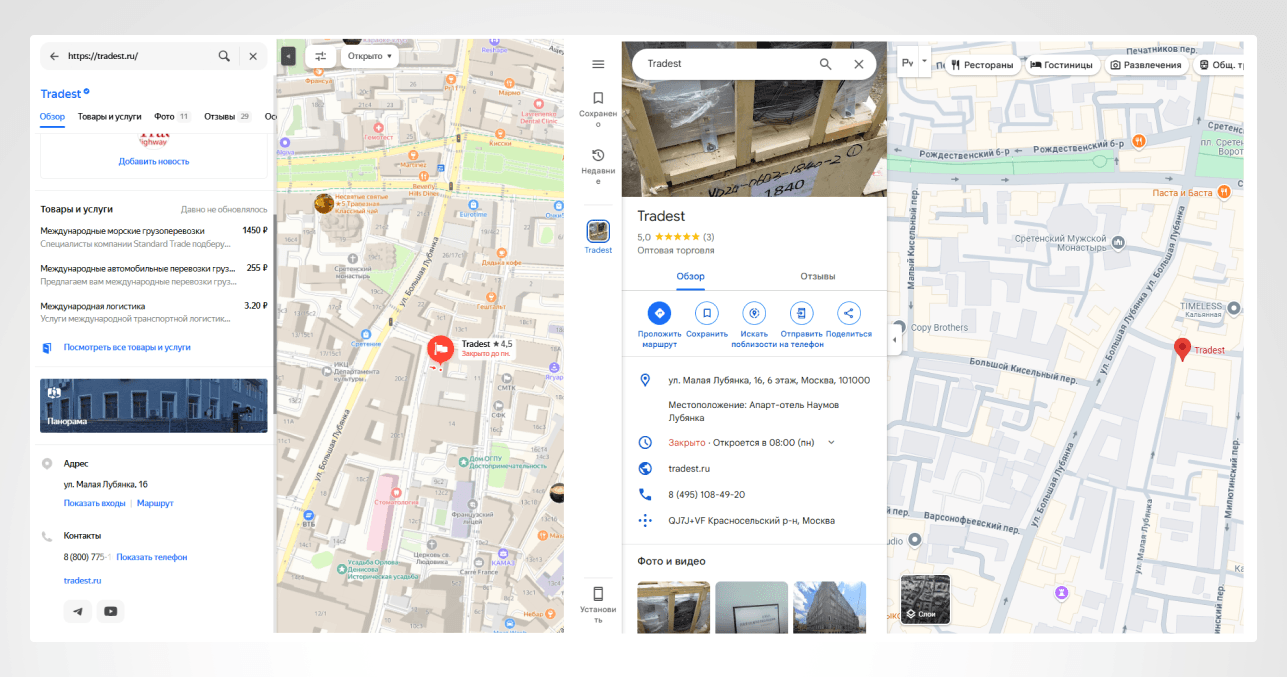
Task: Switch to Отзывы tab in Google panel
Action: coord(818,276)
